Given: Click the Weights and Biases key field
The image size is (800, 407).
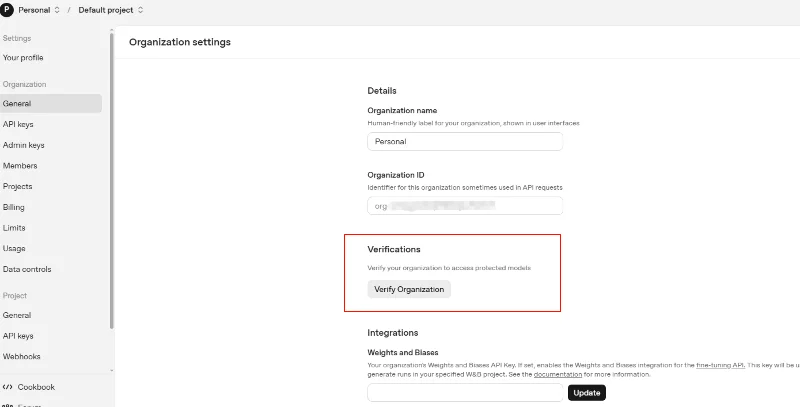Looking at the screenshot, I should click(x=465, y=393).
